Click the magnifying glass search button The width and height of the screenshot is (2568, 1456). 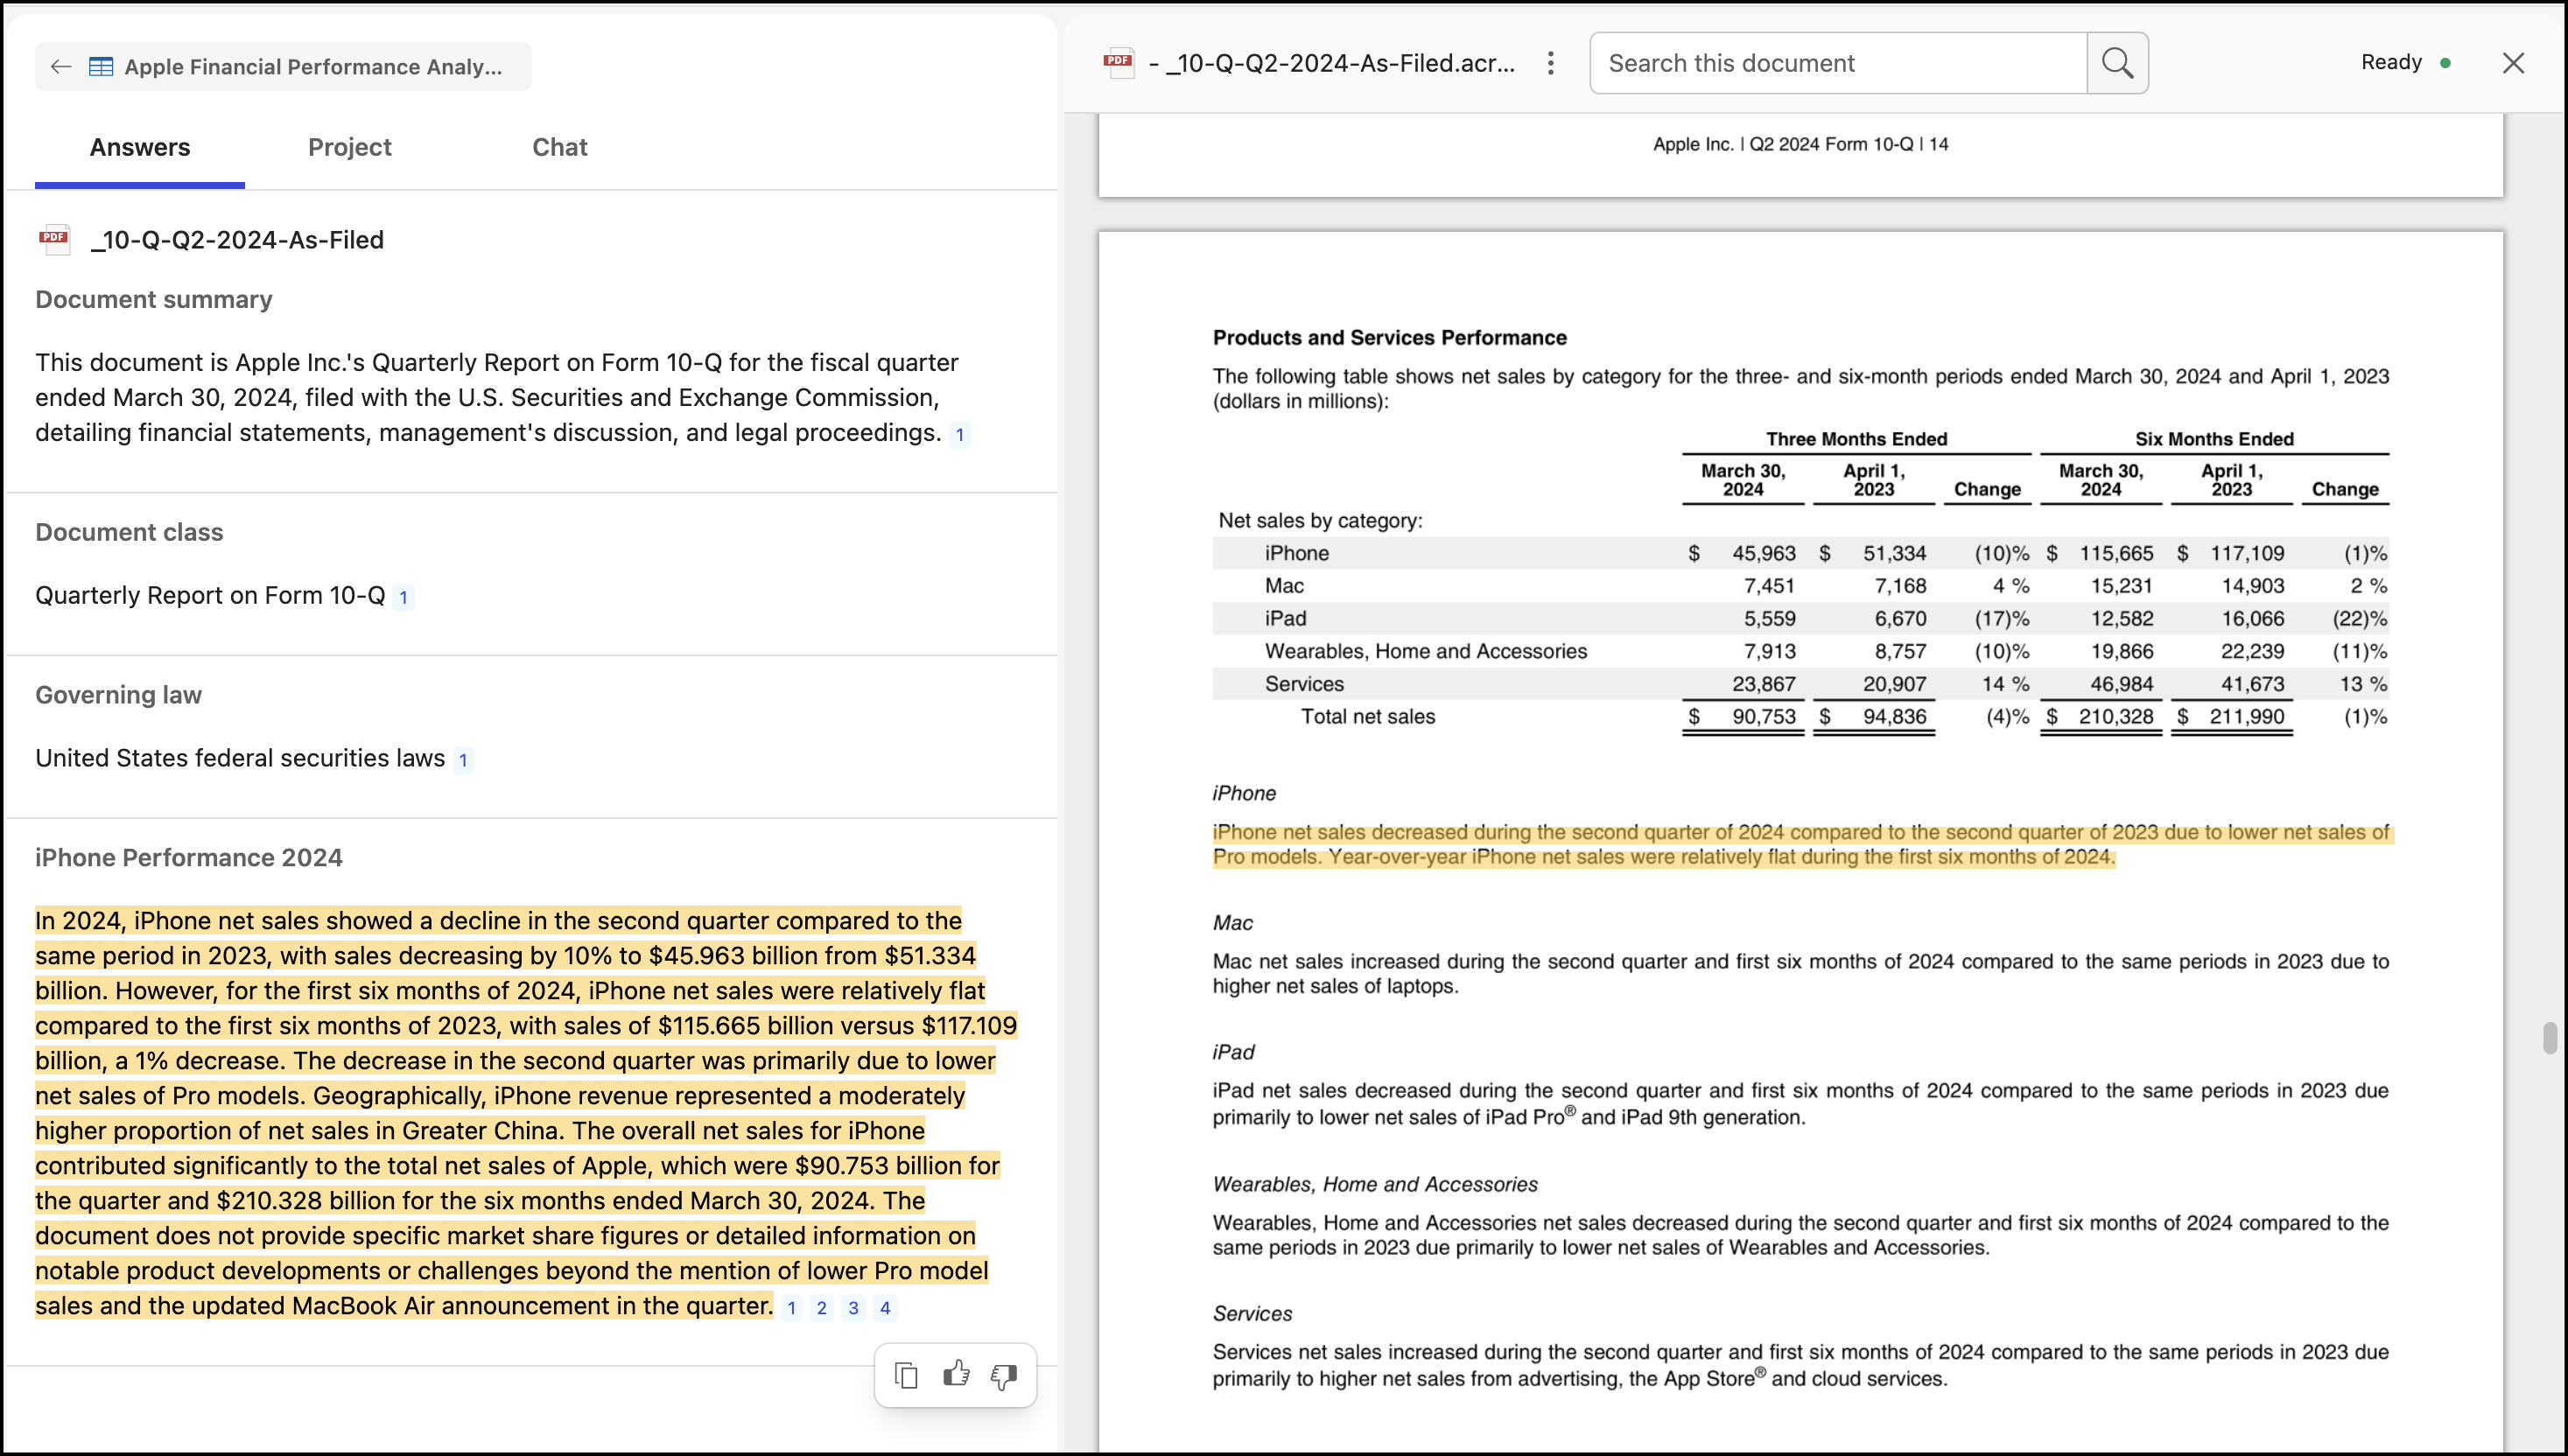tap(2117, 63)
